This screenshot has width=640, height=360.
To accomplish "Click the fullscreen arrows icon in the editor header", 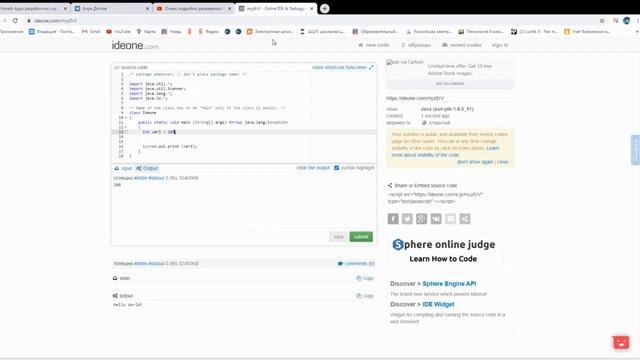I will tap(371, 67).
